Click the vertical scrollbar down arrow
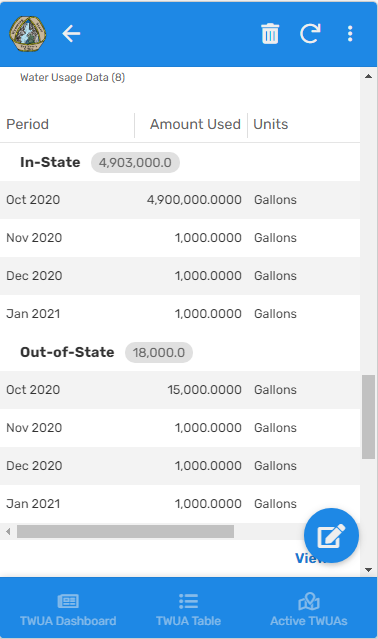The height and width of the screenshot is (639, 378). 369,570
